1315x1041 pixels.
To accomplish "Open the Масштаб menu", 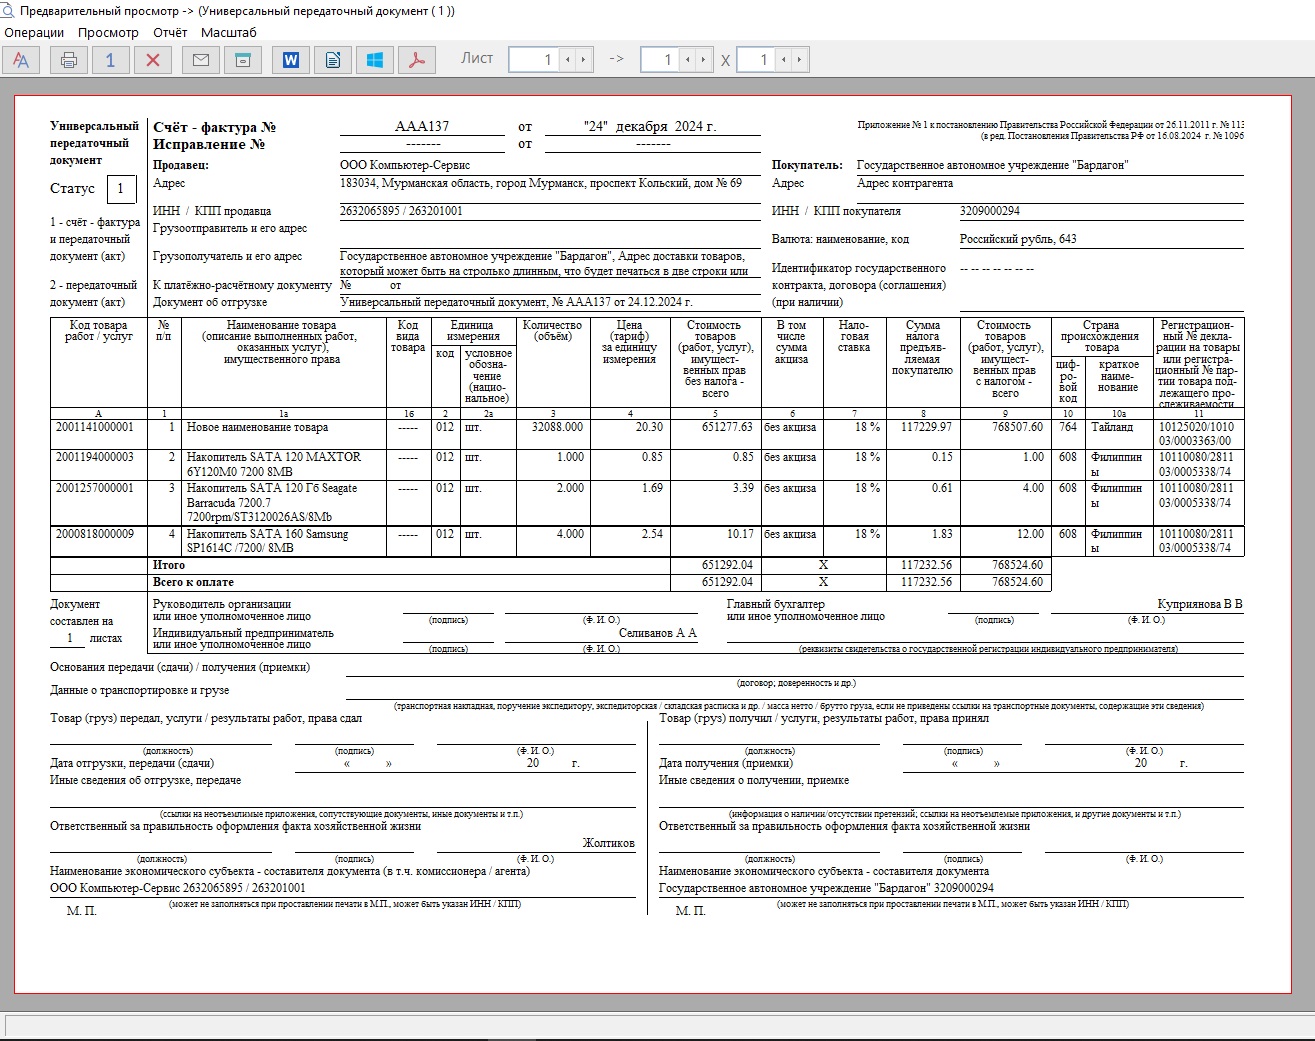I will (228, 32).
